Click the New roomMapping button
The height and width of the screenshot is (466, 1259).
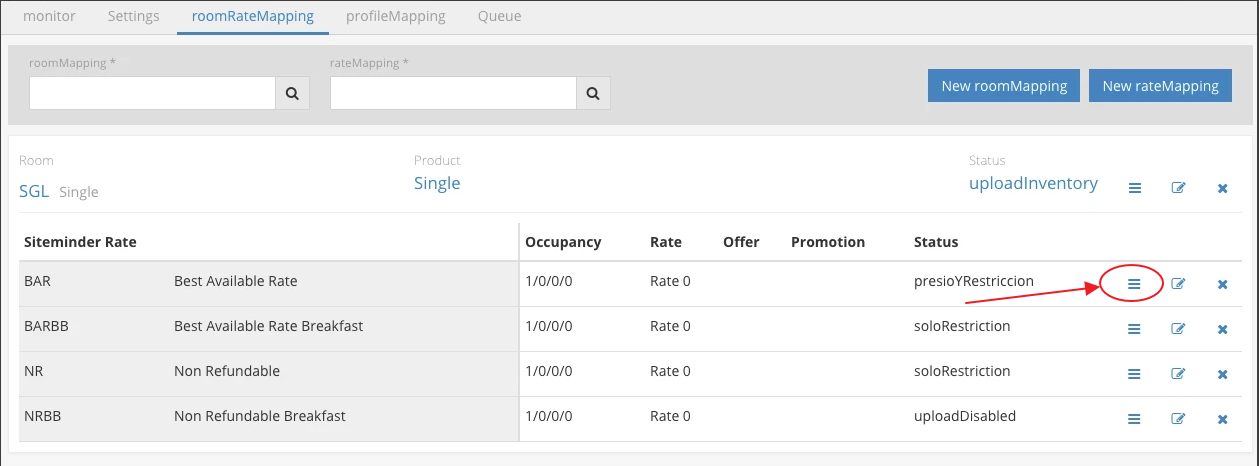point(1004,86)
